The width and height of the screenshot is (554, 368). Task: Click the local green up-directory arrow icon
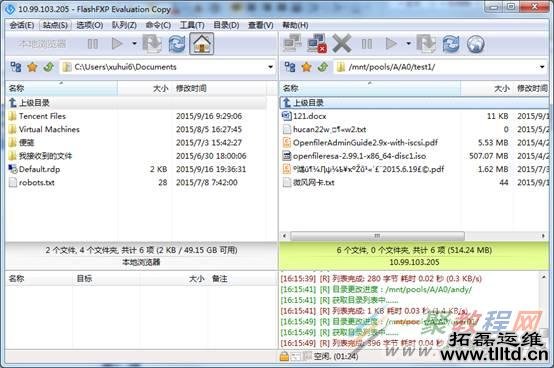tap(48, 67)
